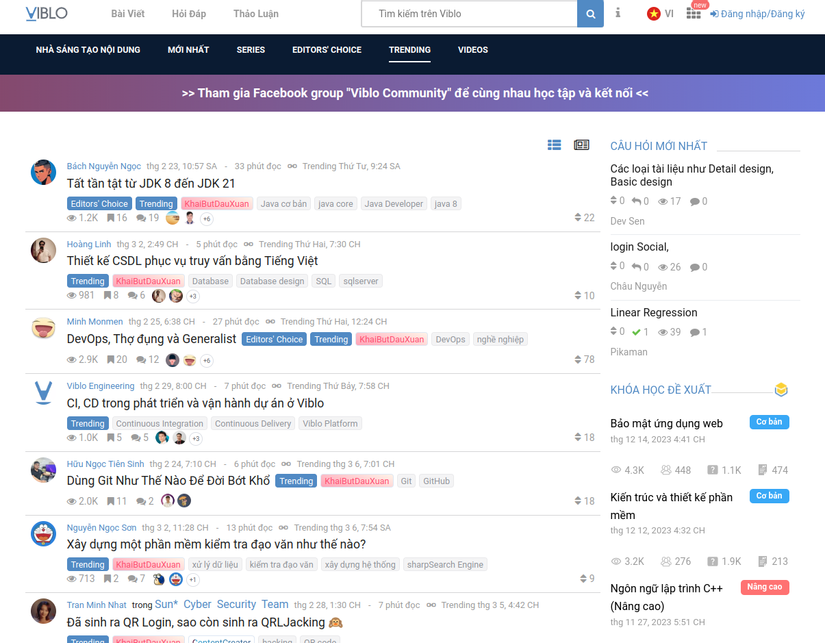The width and height of the screenshot is (825, 643).
Task: Open the apps grid icon marked new
Action: 693,13
